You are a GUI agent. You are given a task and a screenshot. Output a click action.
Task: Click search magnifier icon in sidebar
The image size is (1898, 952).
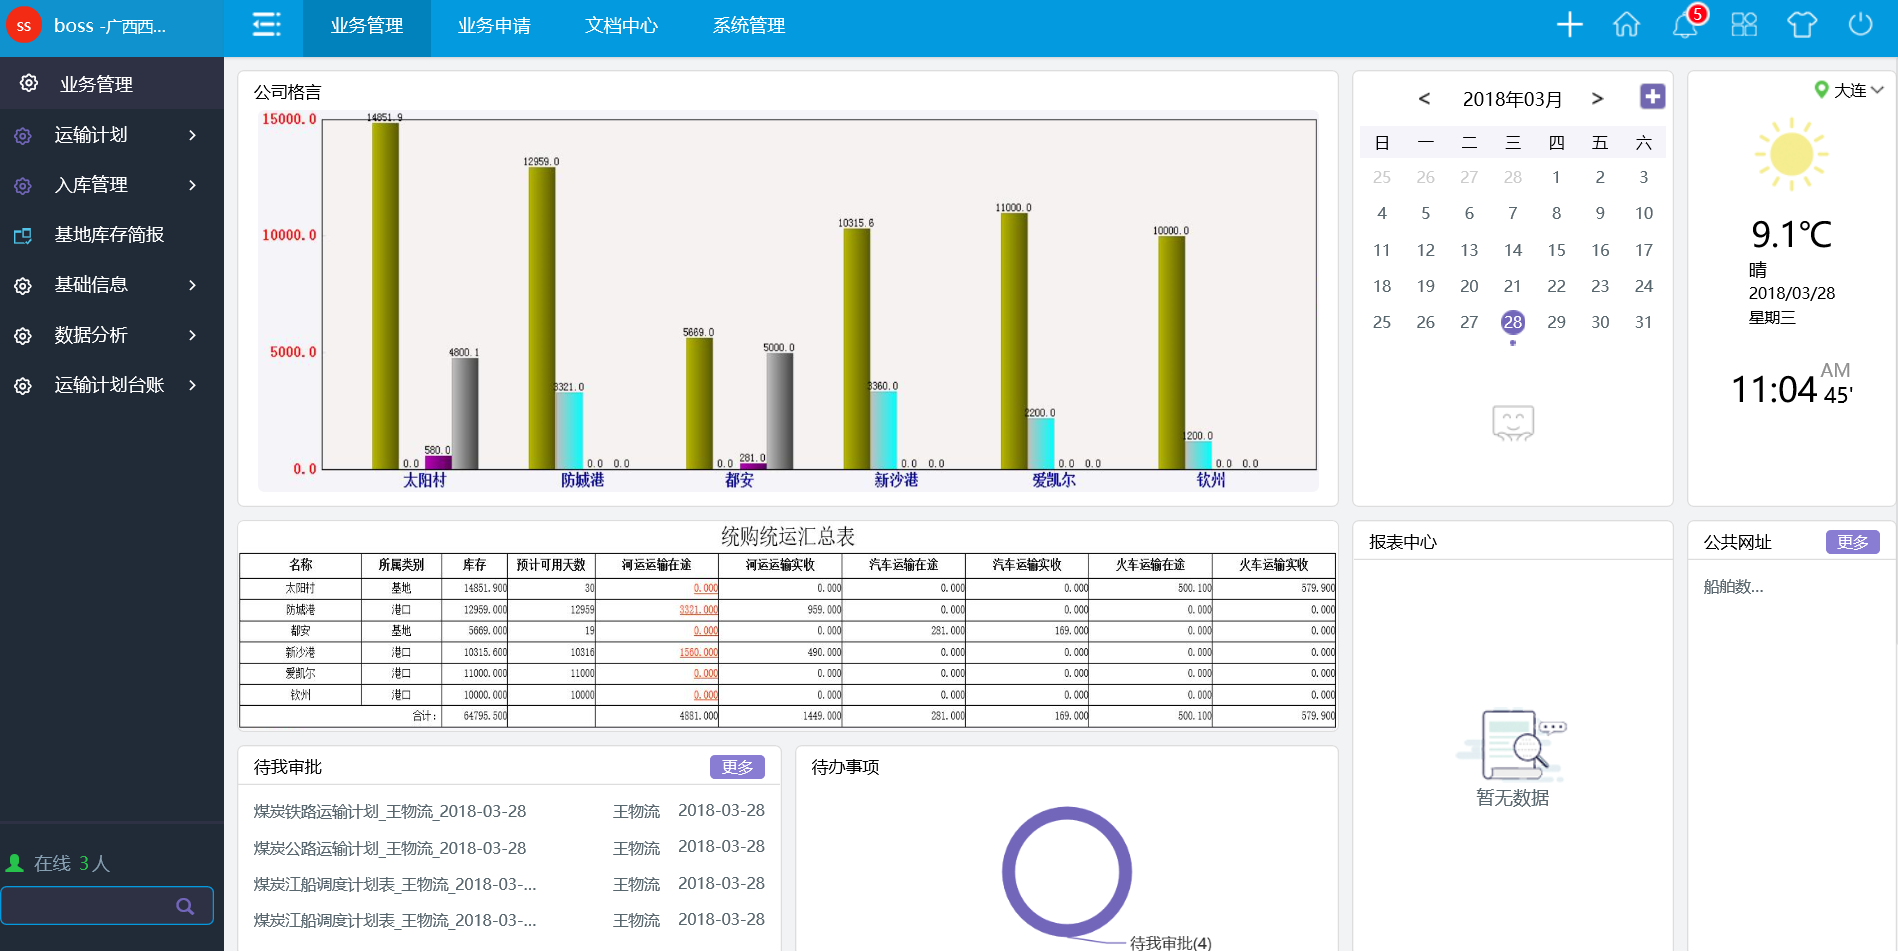[185, 906]
